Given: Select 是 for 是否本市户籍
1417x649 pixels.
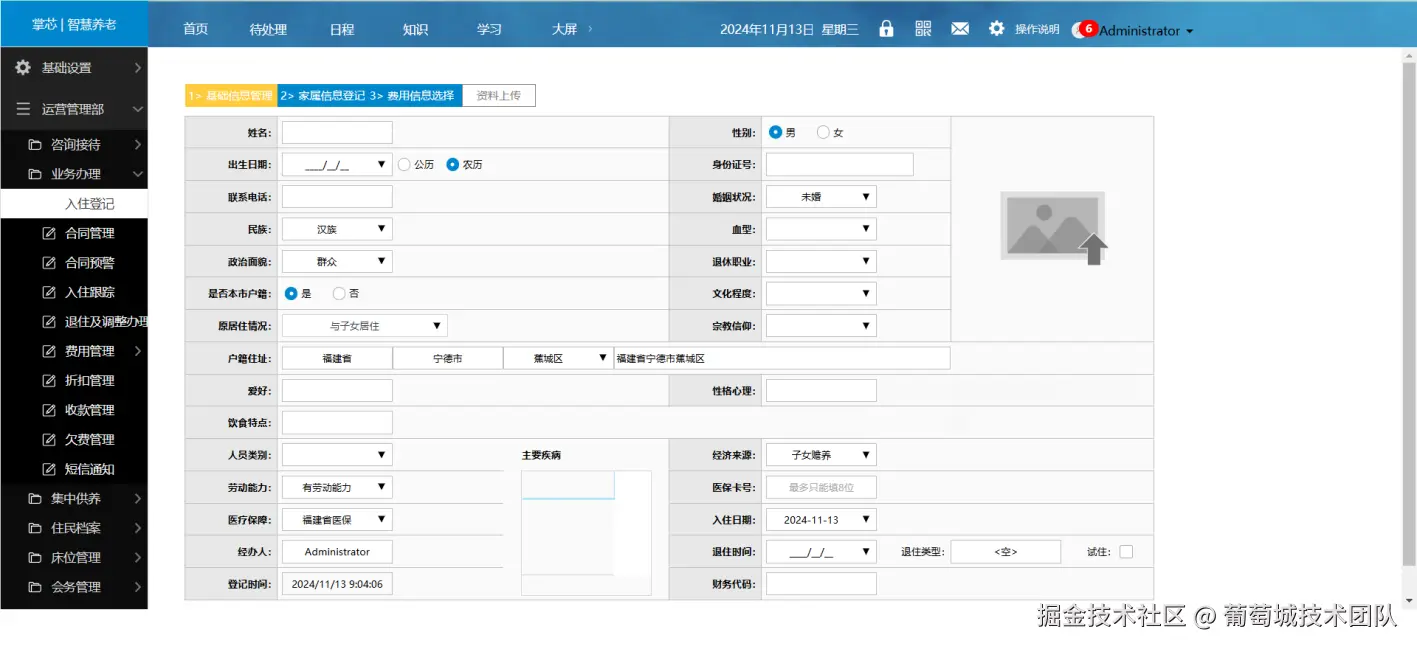Looking at the screenshot, I should 291,294.
